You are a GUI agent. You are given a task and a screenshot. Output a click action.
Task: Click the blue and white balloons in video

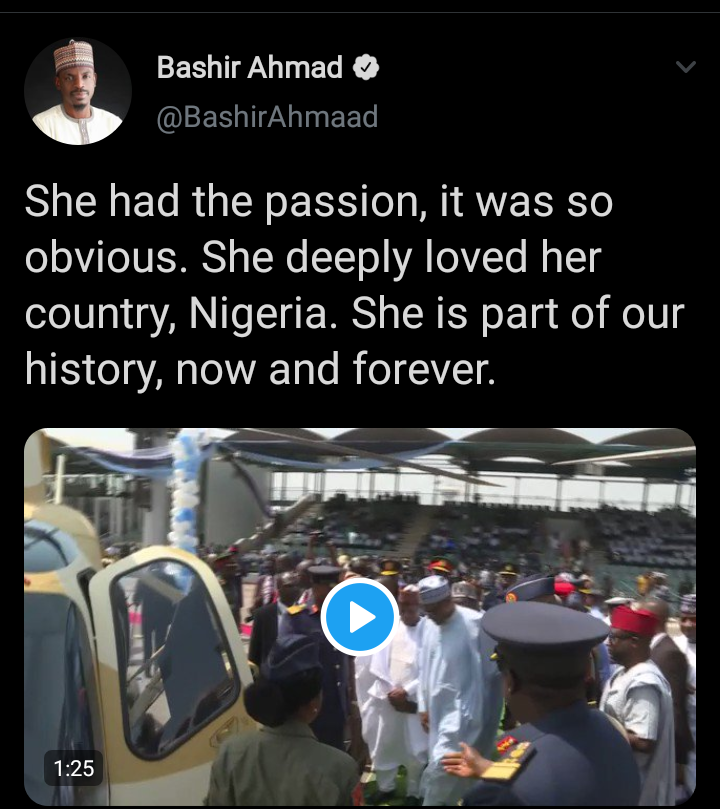[185, 490]
